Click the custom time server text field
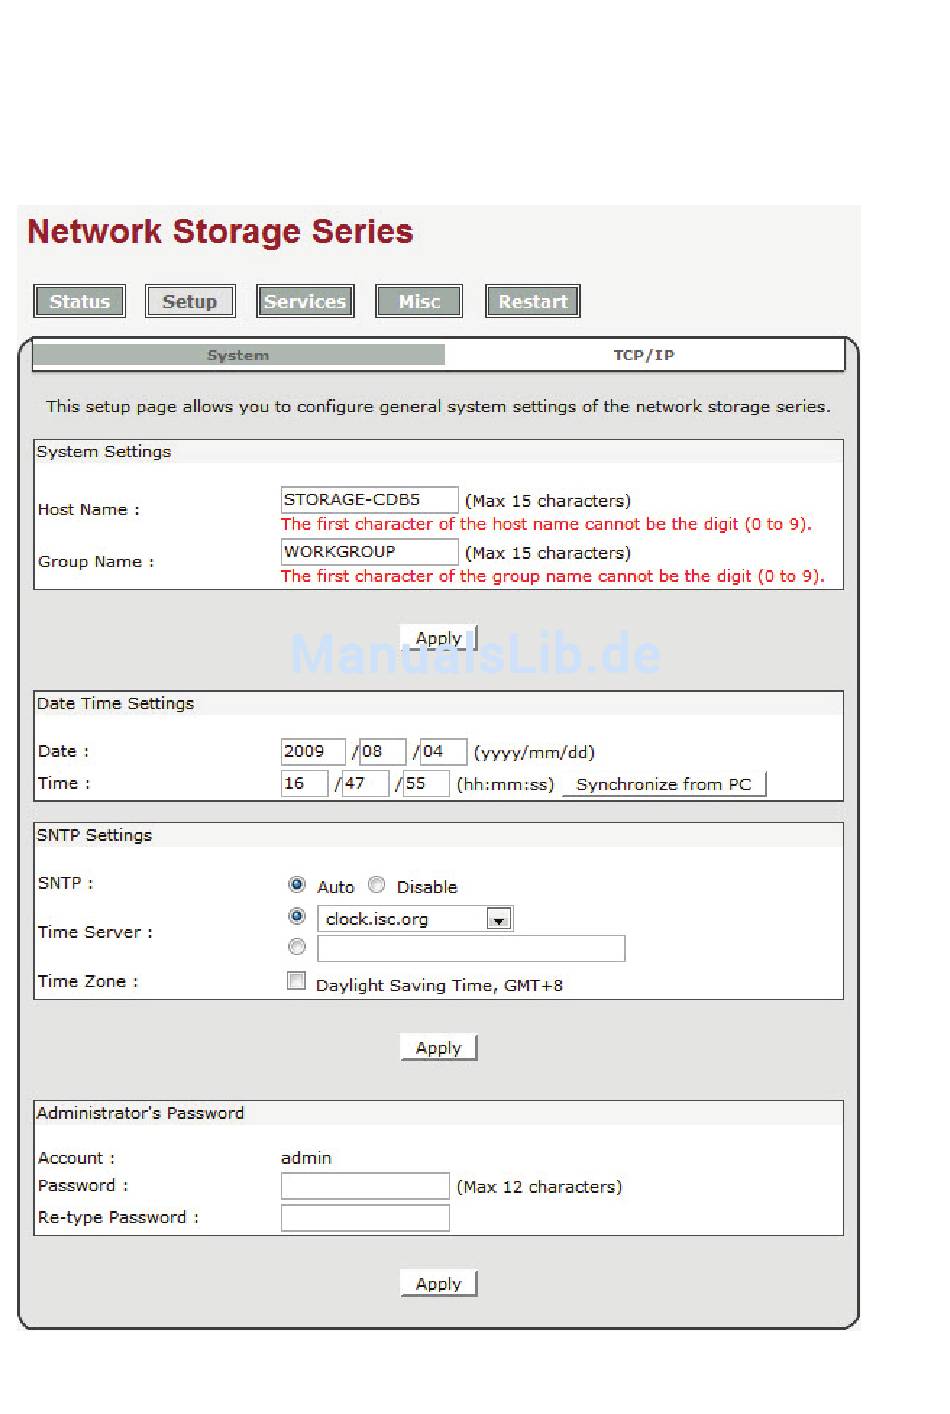Viewport: 950px width, 1414px height. [471, 948]
